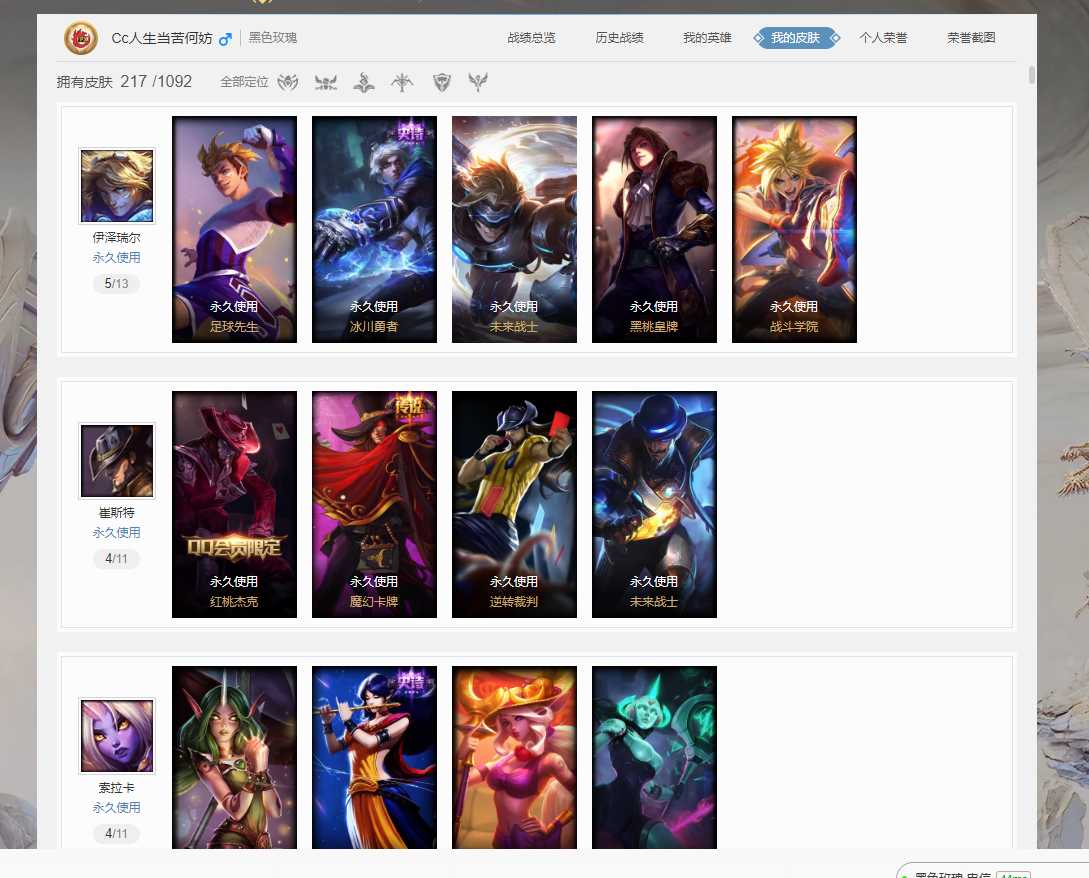This screenshot has height=878, width=1089.
Task: Open the 黑桃皇牌 skin card
Action: coord(654,229)
